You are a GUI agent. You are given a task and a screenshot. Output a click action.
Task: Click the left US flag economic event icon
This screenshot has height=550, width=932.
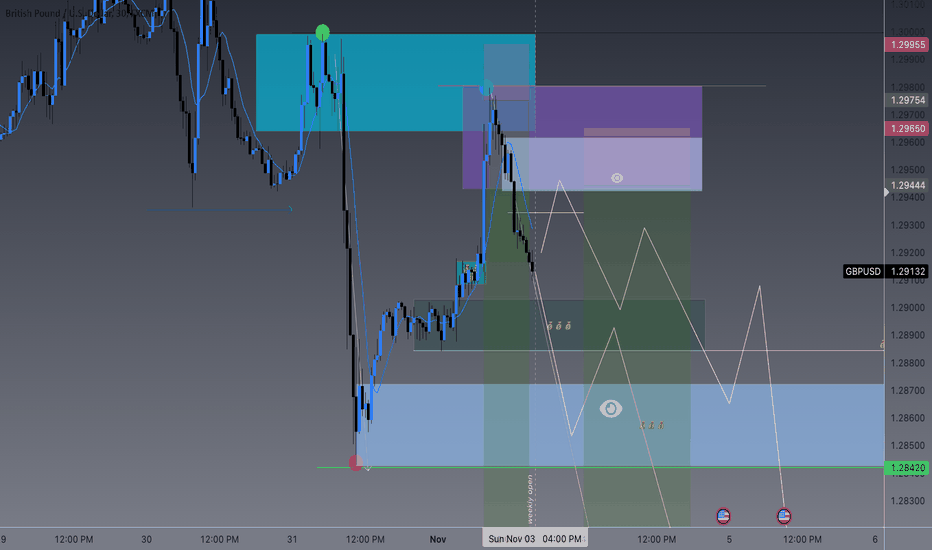click(x=723, y=516)
